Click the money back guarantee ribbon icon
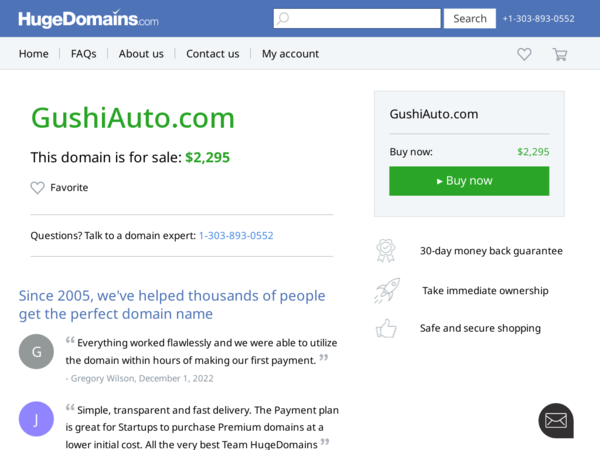The image size is (600, 450). [385, 251]
